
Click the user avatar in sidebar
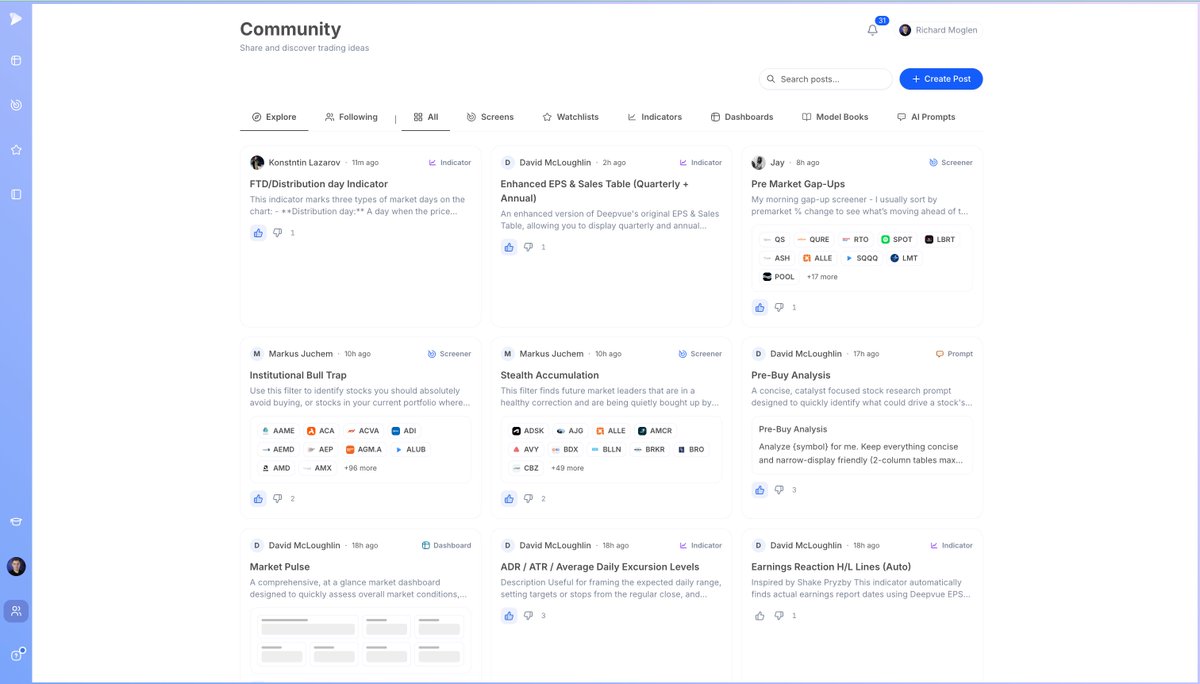tap(16, 567)
